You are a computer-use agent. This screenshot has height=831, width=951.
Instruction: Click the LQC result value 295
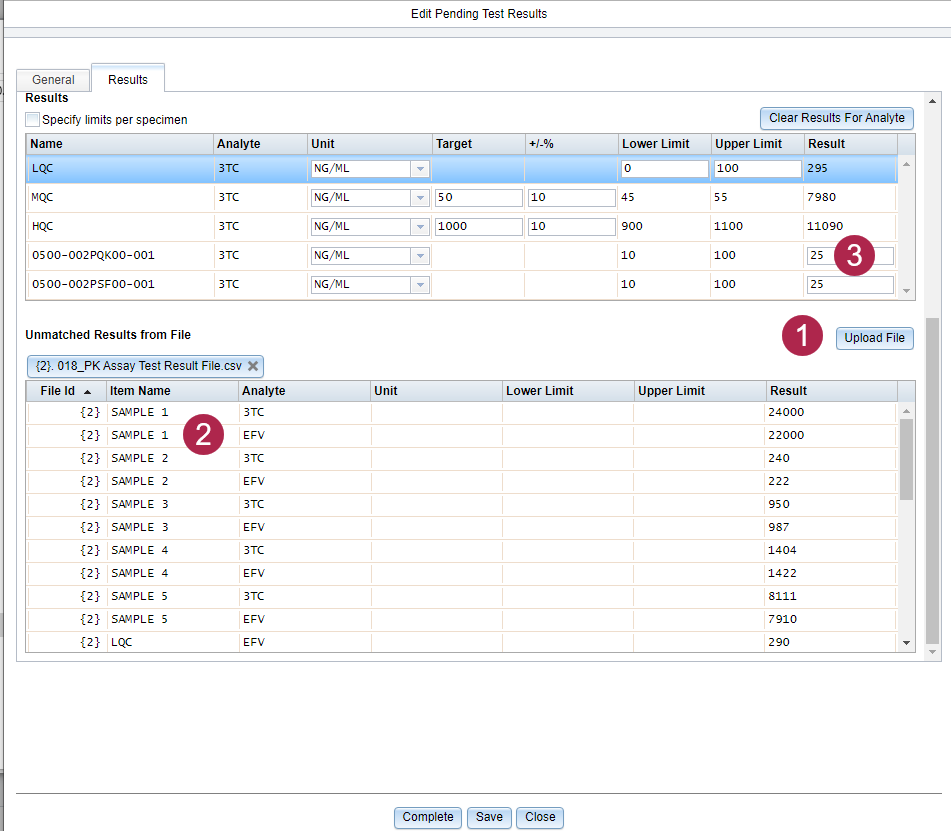point(817,168)
